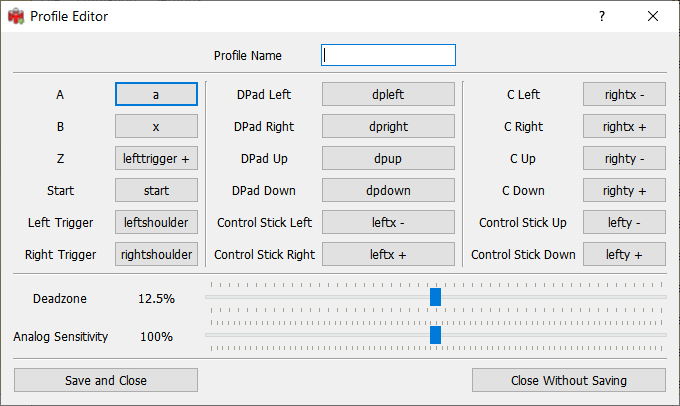Click the DPad Down 'dpdown' button
Viewport: 680px width, 406px height.
tap(388, 190)
